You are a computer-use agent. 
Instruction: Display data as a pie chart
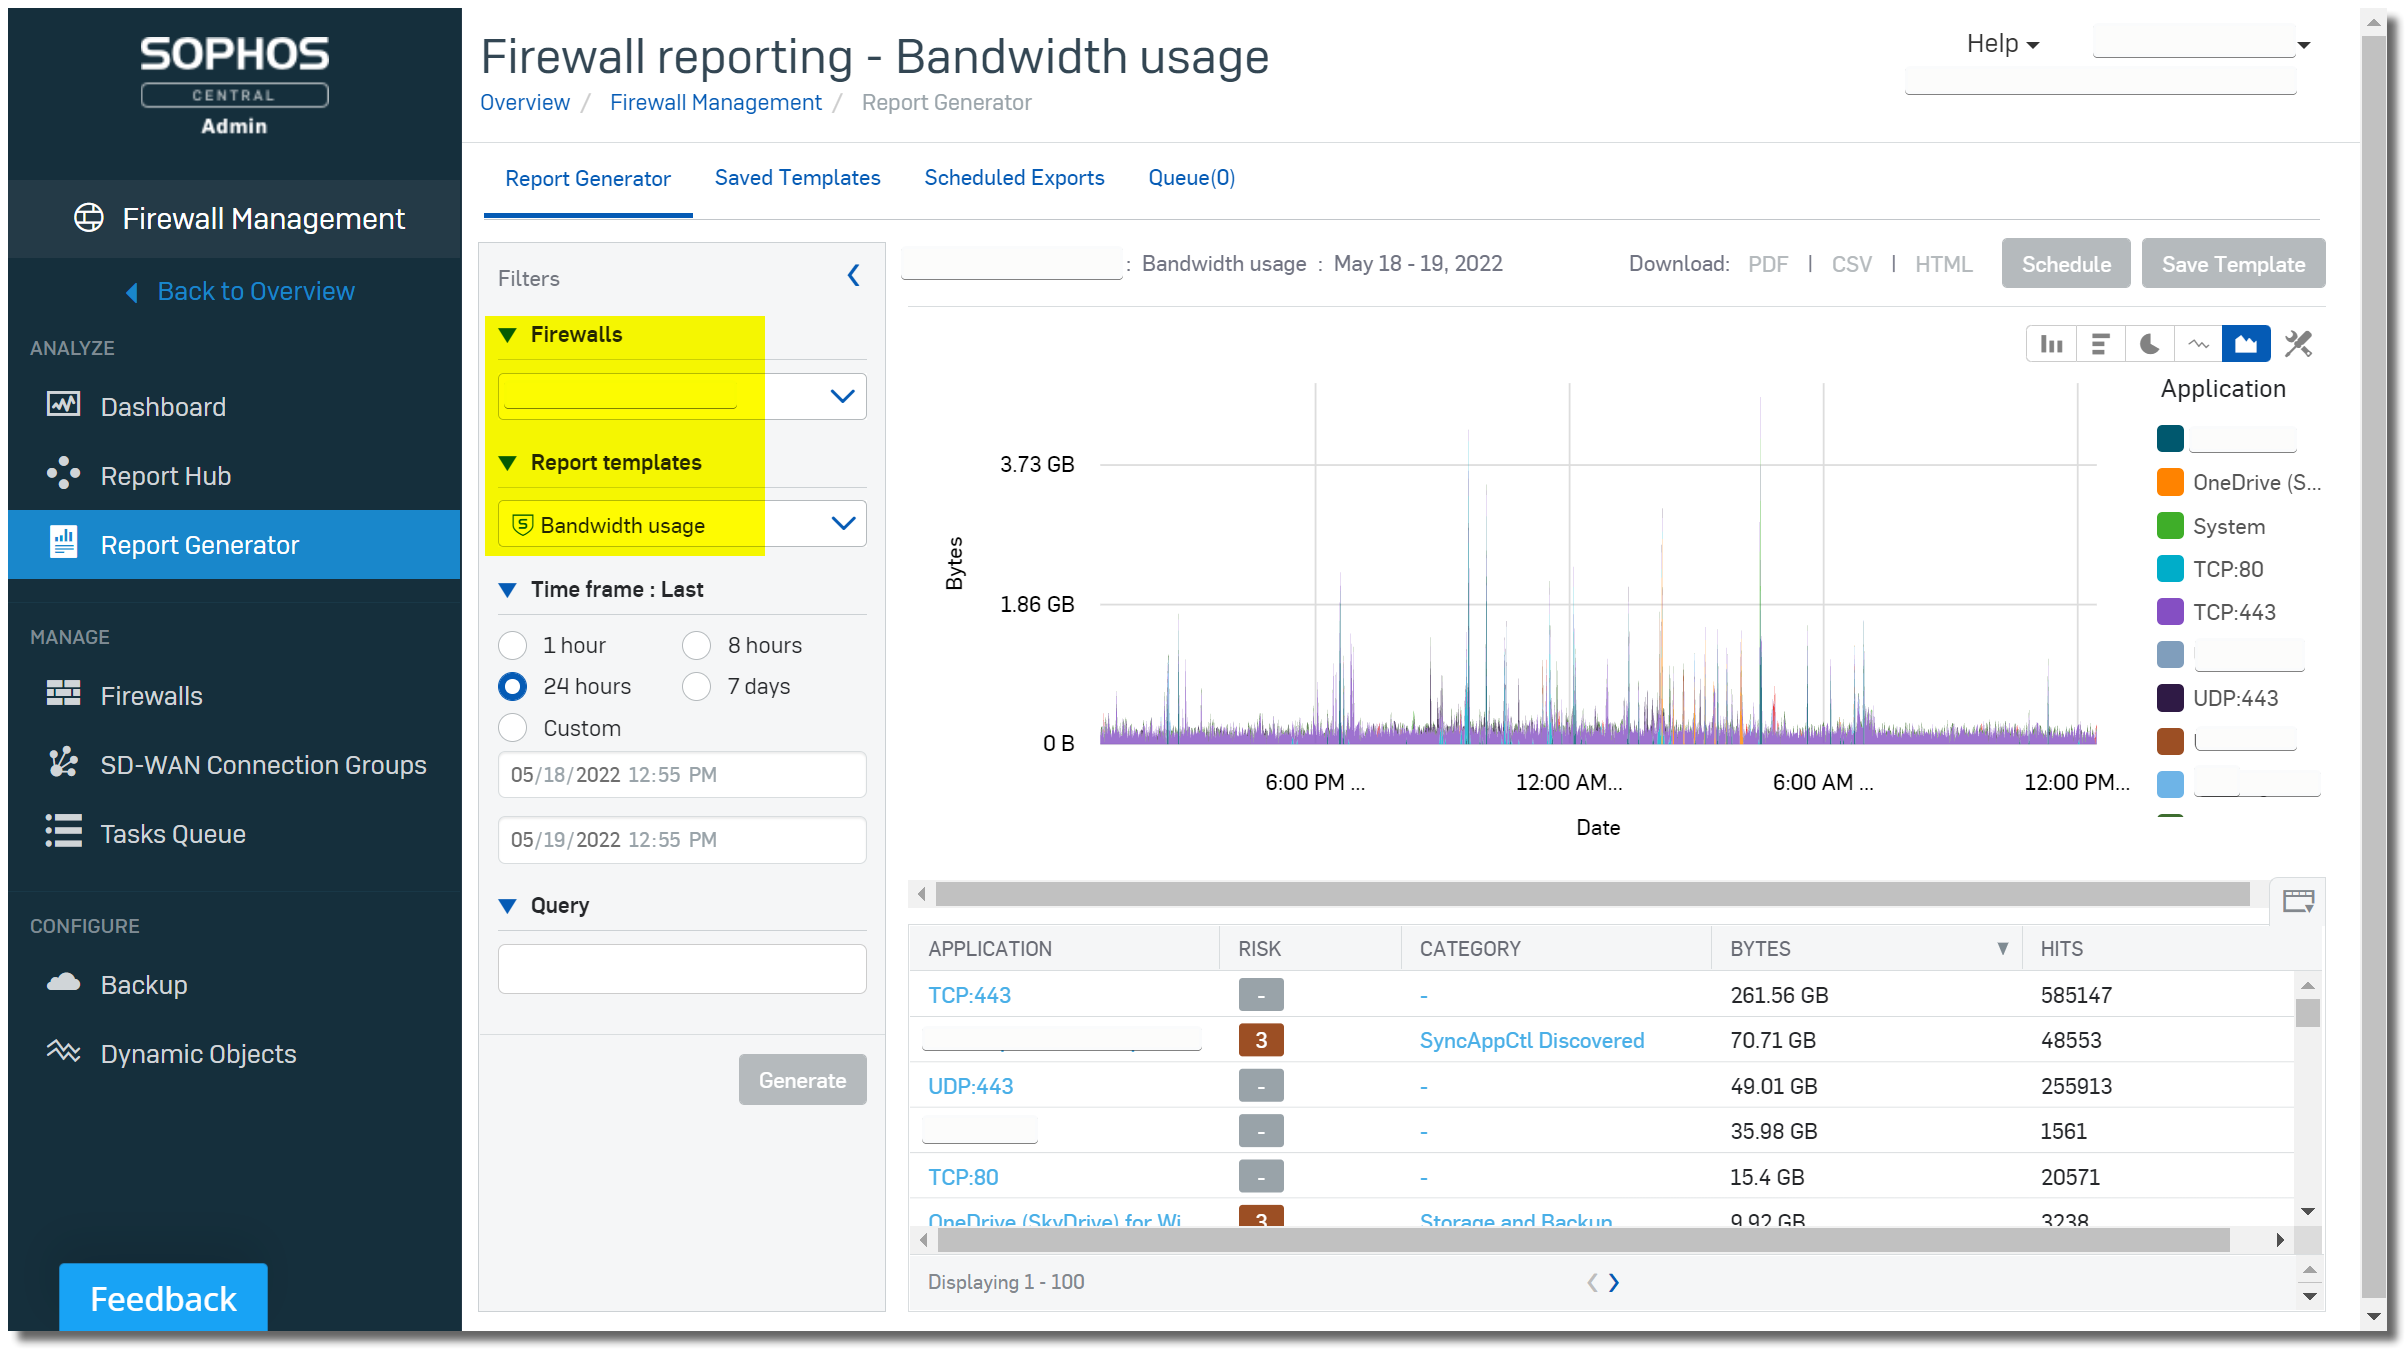(2149, 343)
